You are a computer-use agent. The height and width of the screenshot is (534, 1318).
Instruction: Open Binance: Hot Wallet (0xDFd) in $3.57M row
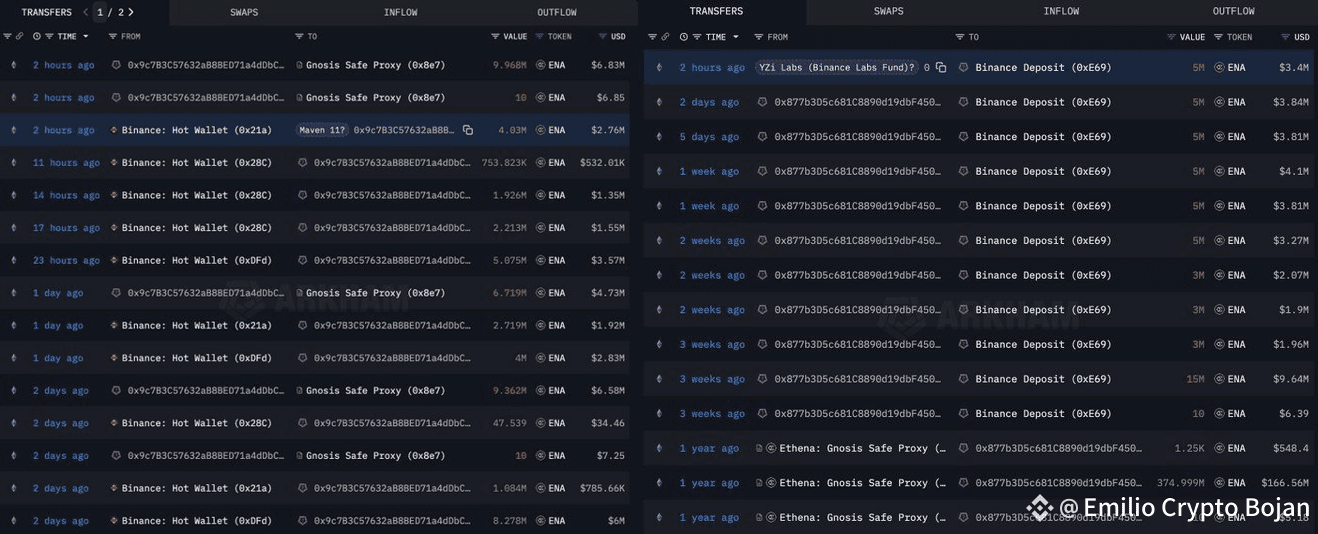pyautogui.click(x=197, y=260)
